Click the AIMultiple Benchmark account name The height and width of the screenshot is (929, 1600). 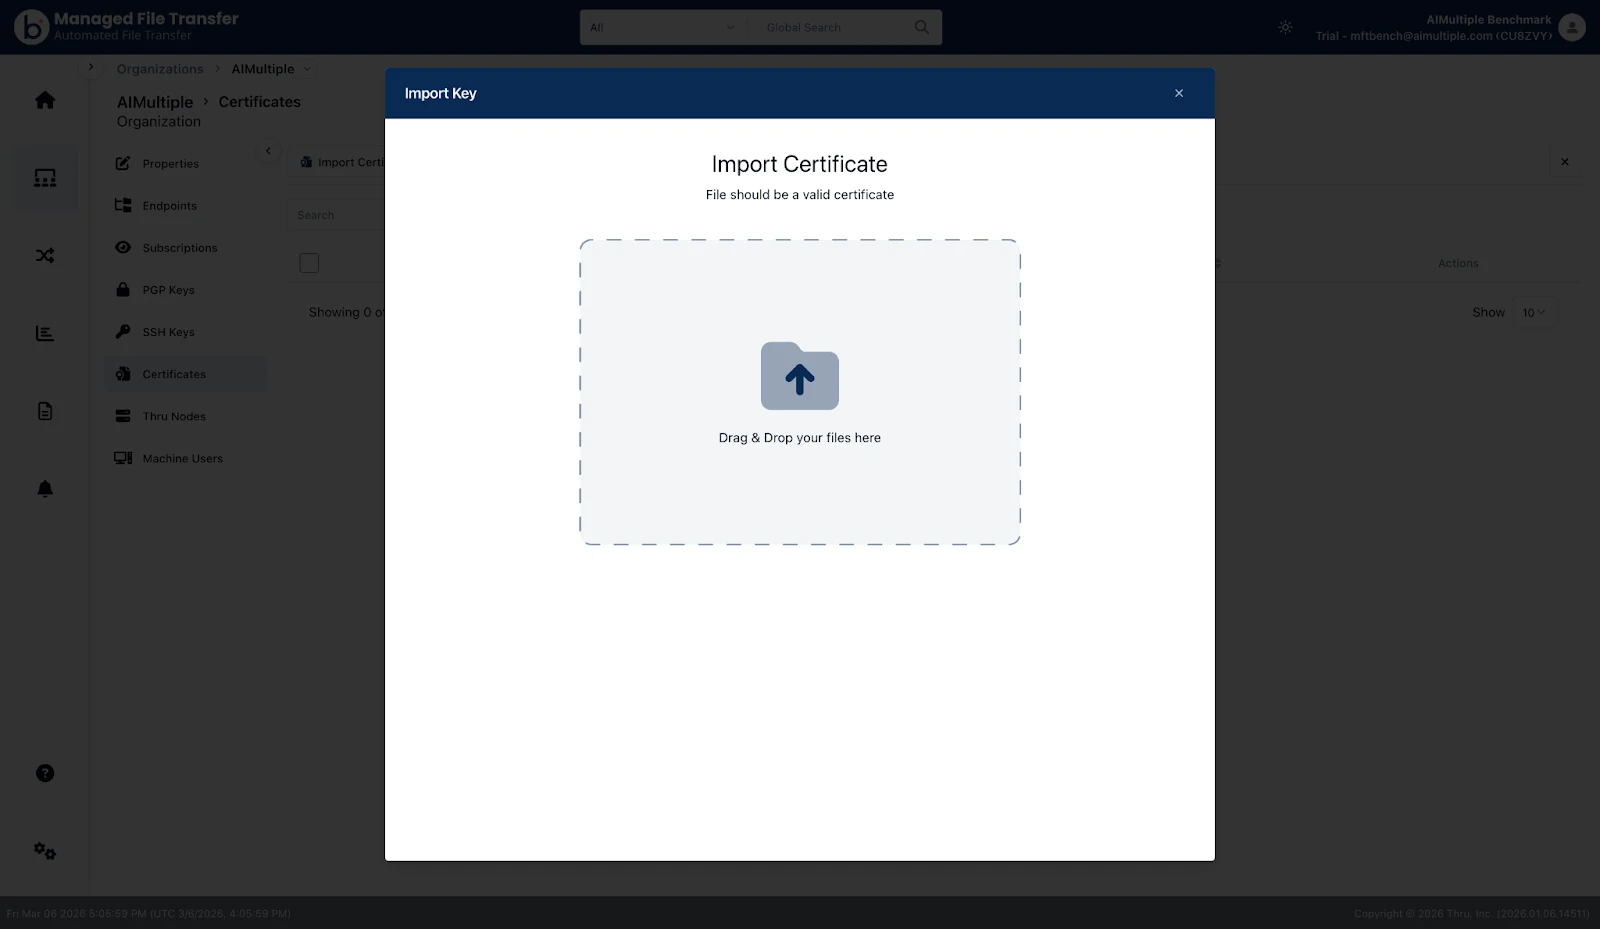click(x=1489, y=20)
